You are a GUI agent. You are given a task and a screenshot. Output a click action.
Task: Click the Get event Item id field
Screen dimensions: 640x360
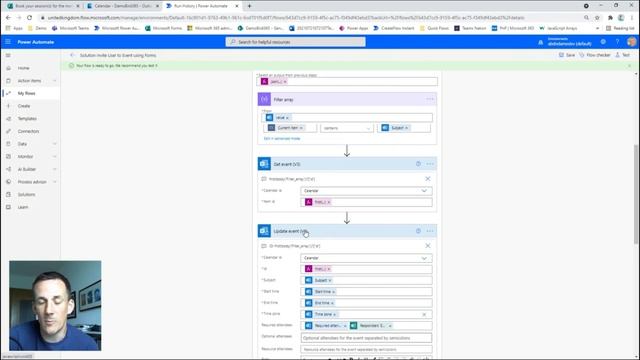pos(366,202)
